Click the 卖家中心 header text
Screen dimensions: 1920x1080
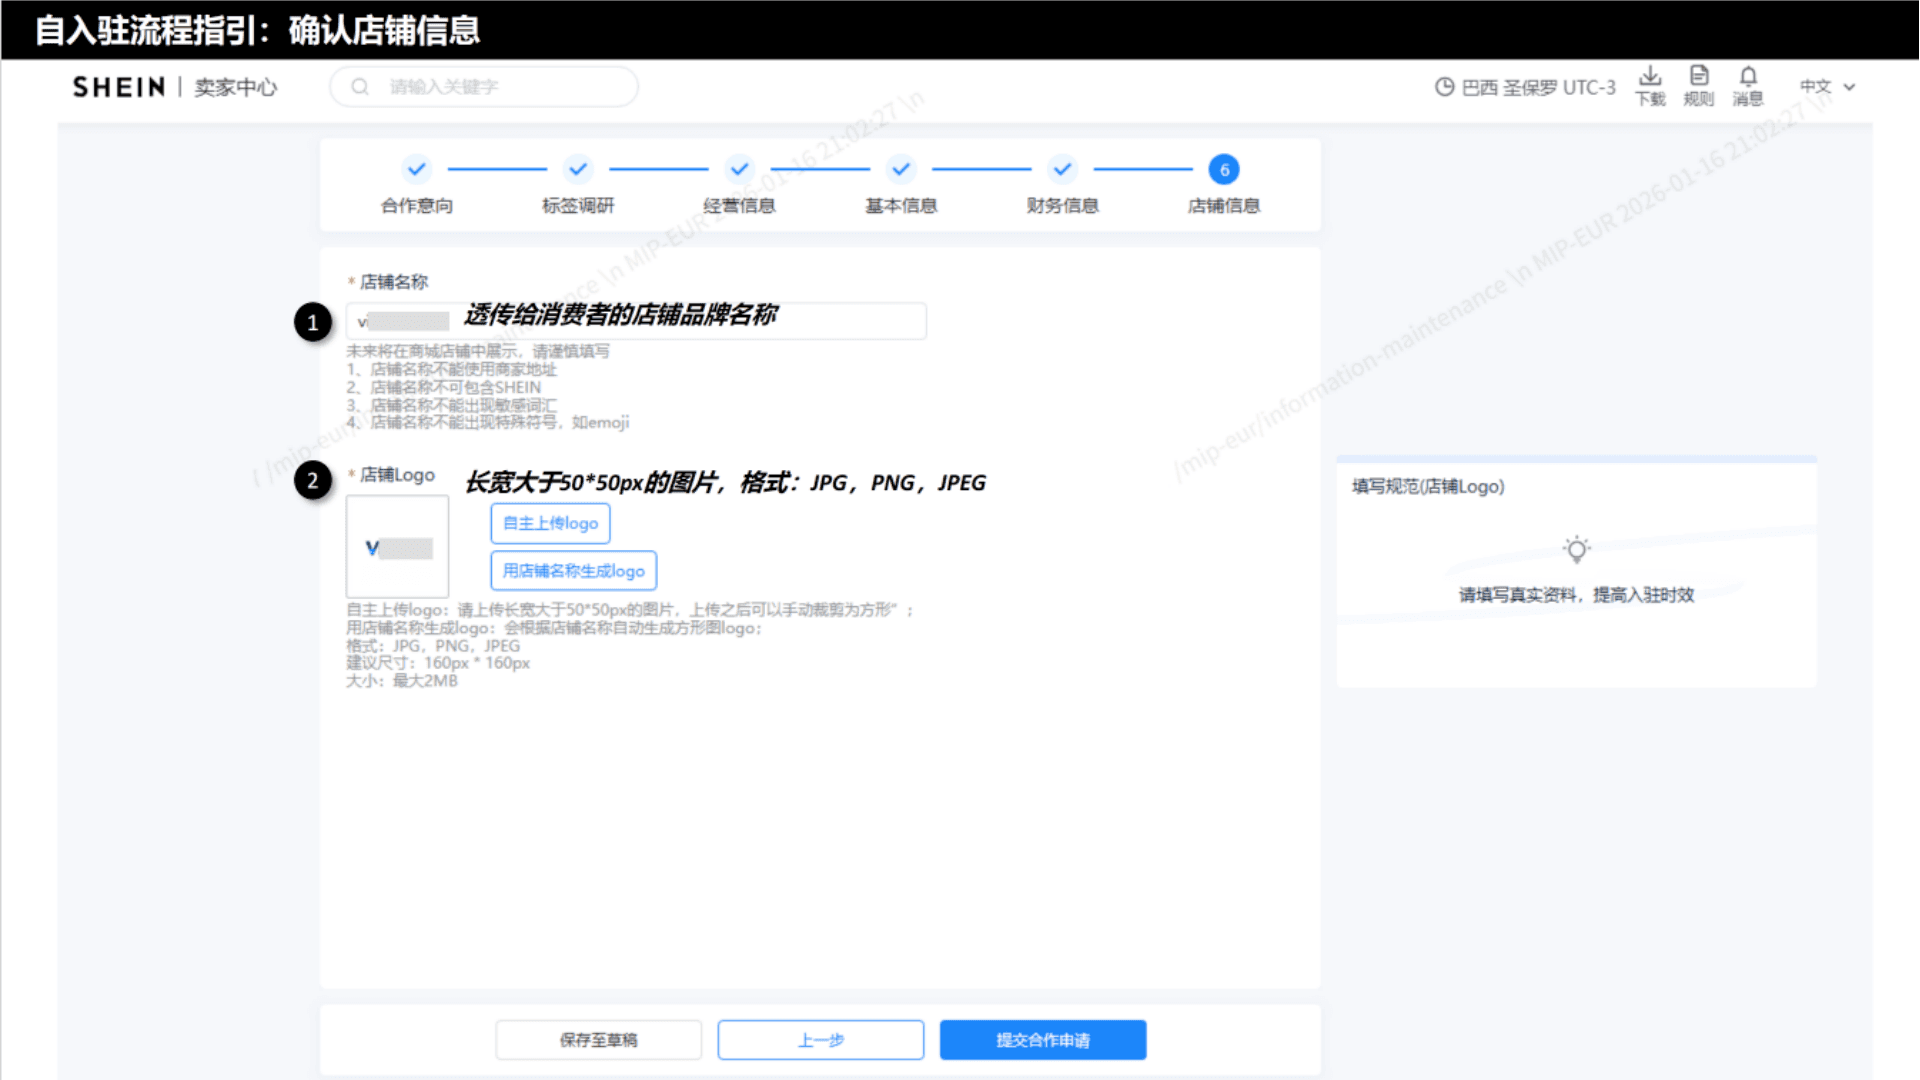pyautogui.click(x=235, y=87)
